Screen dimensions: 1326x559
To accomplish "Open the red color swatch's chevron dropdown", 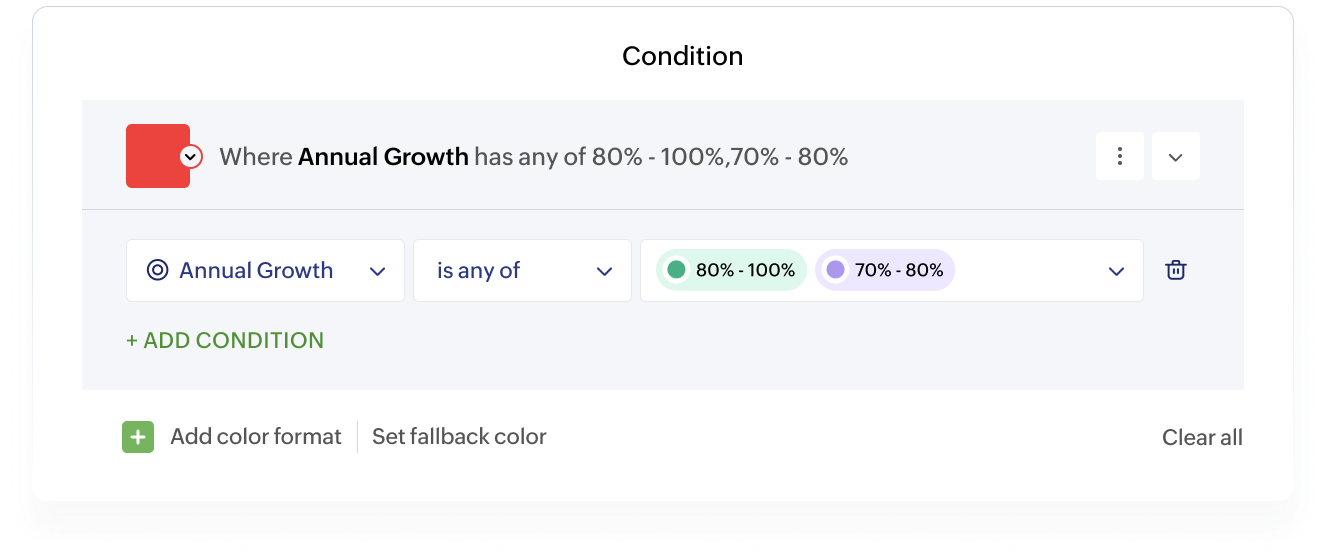I will 191,157.
